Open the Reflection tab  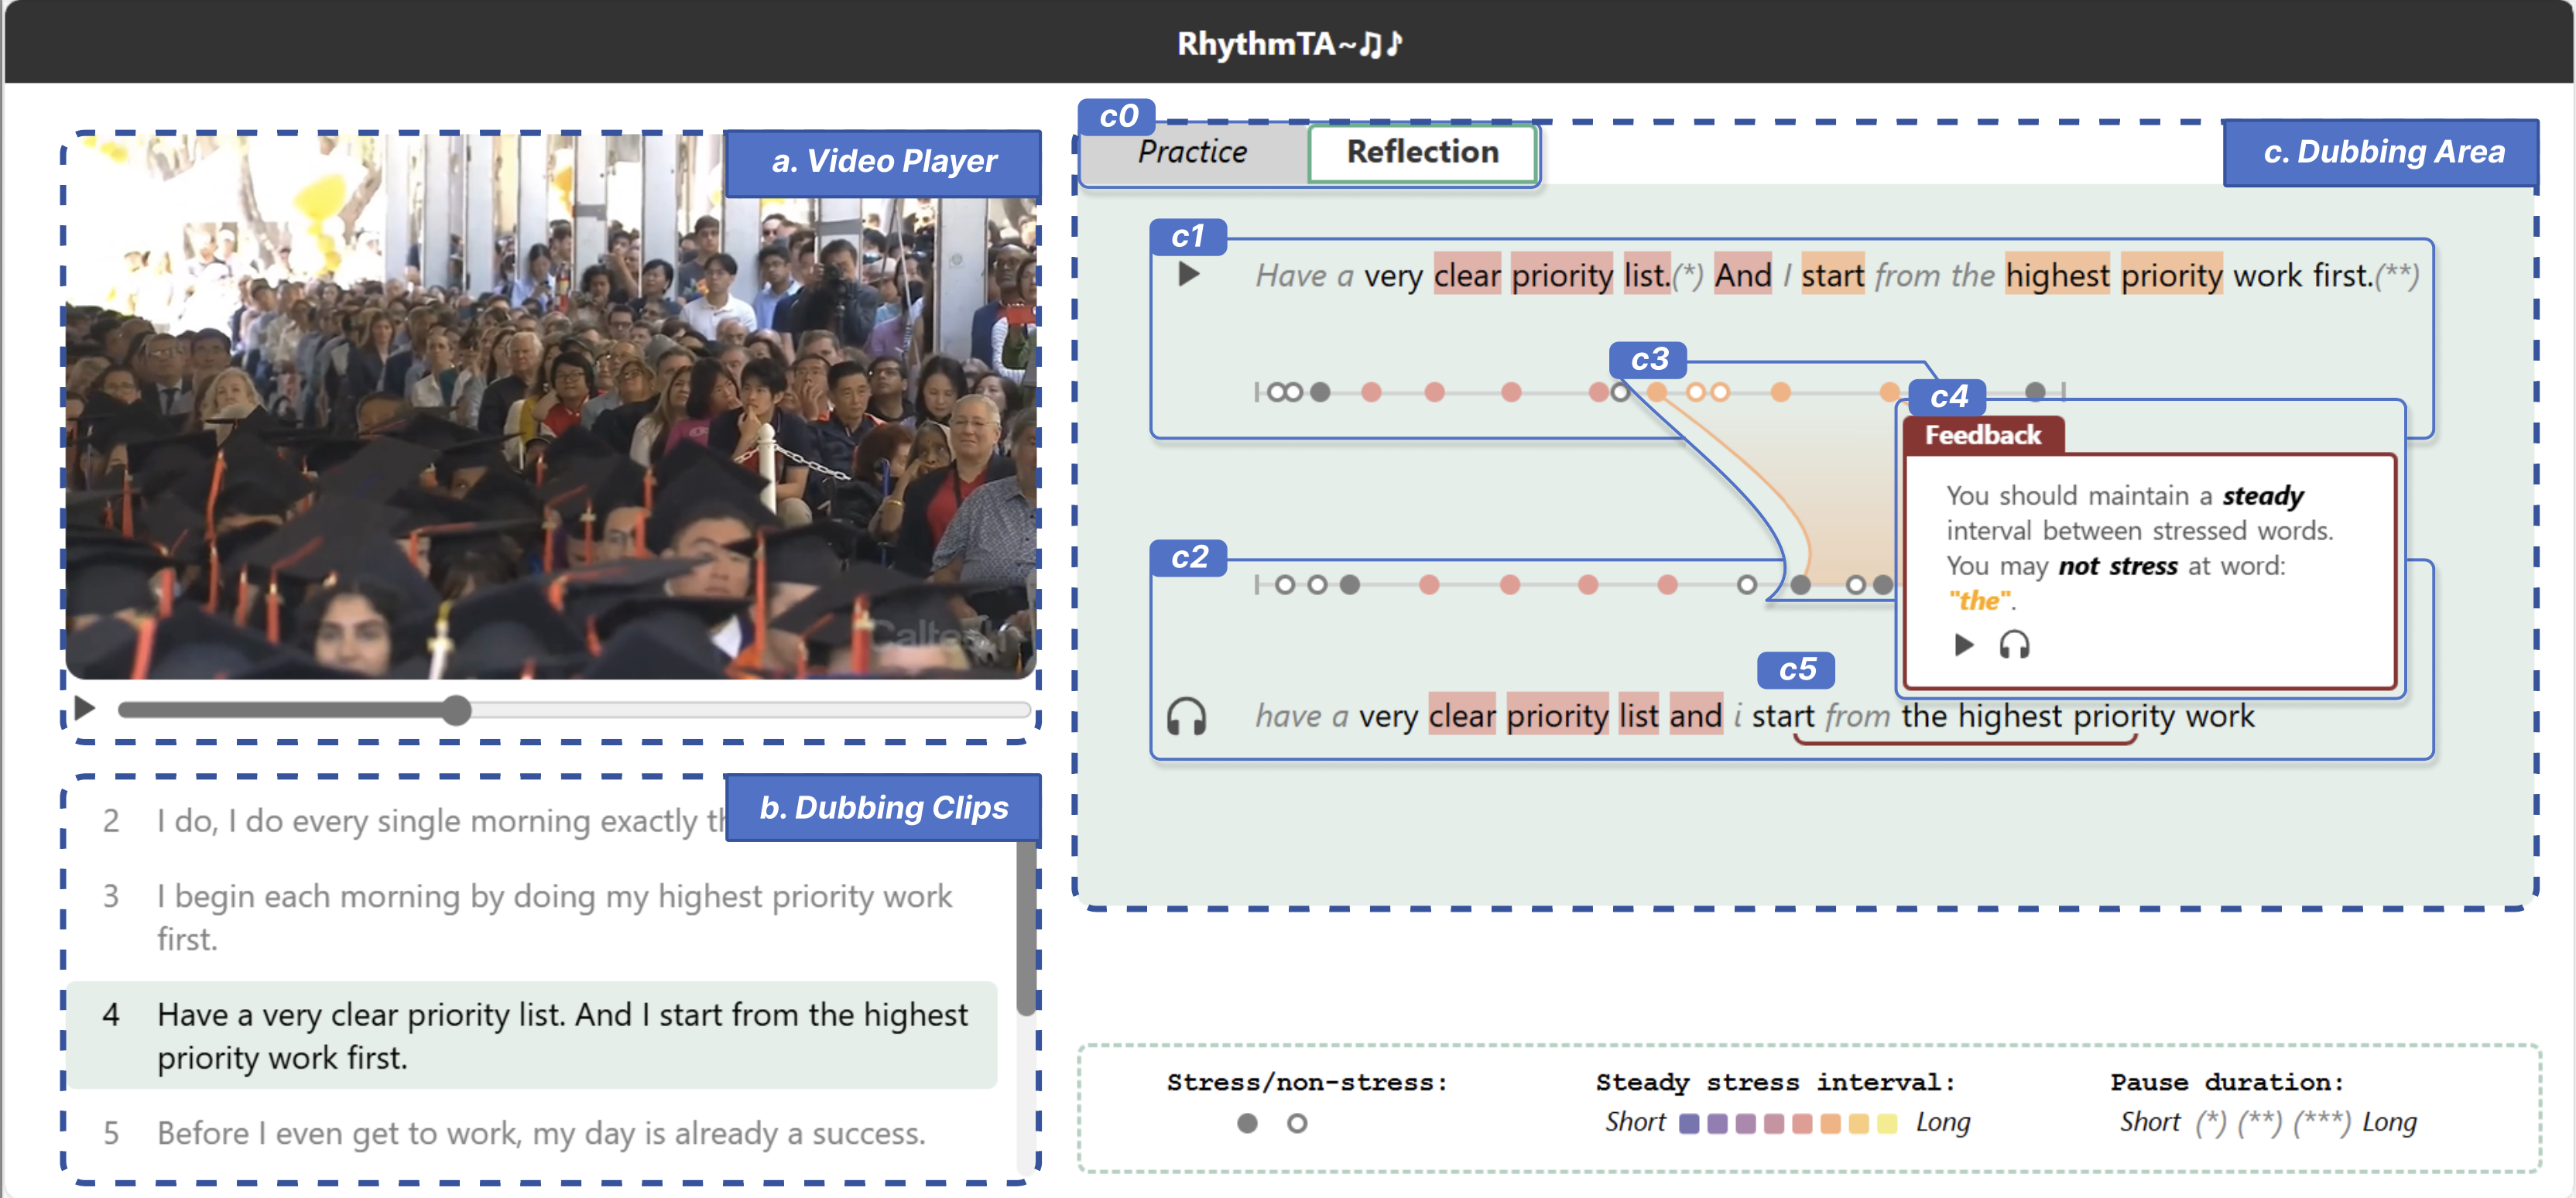coord(1421,152)
